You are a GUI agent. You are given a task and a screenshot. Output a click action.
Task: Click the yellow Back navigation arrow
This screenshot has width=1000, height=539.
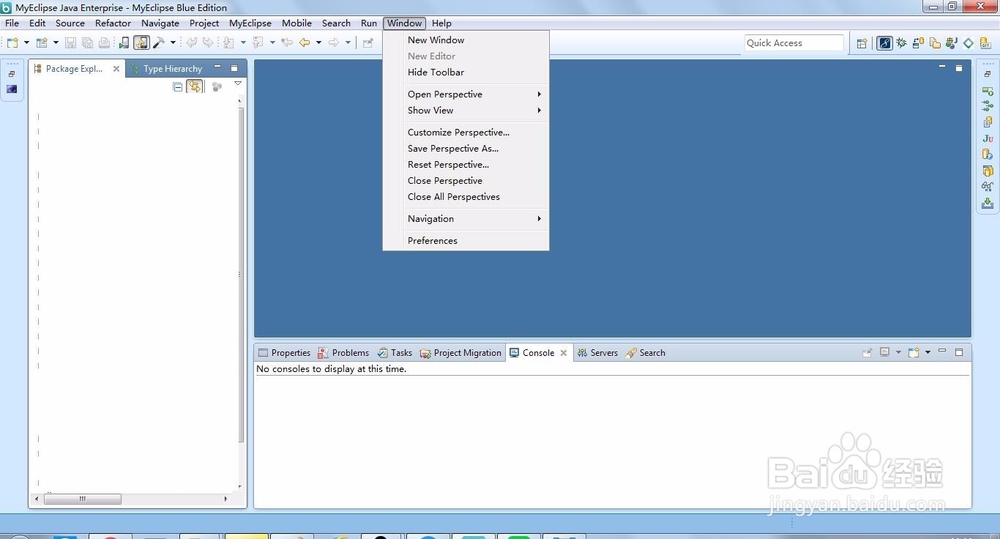pyautogui.click(x=305, y=43)
